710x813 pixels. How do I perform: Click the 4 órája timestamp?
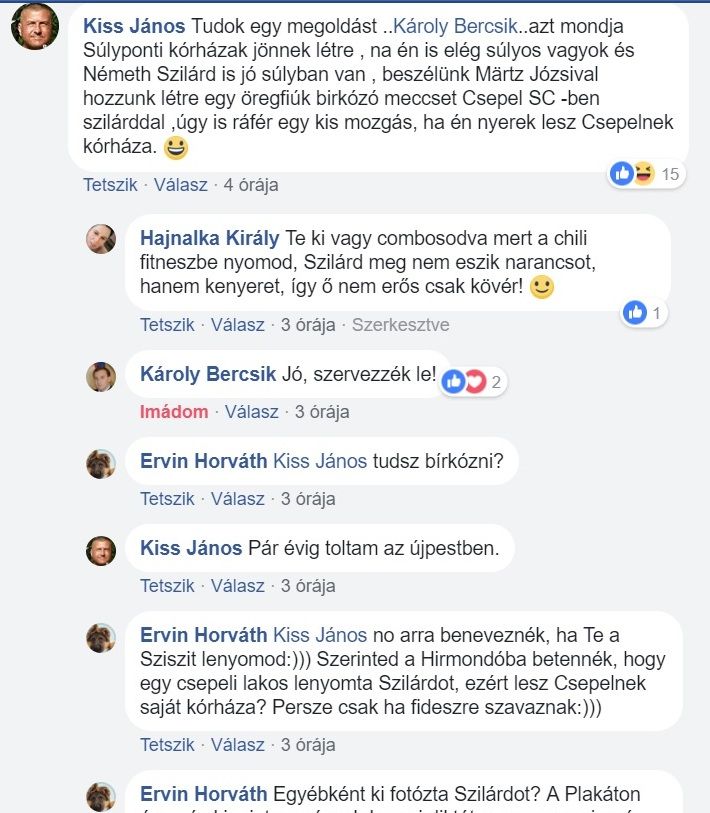[251, 185]
